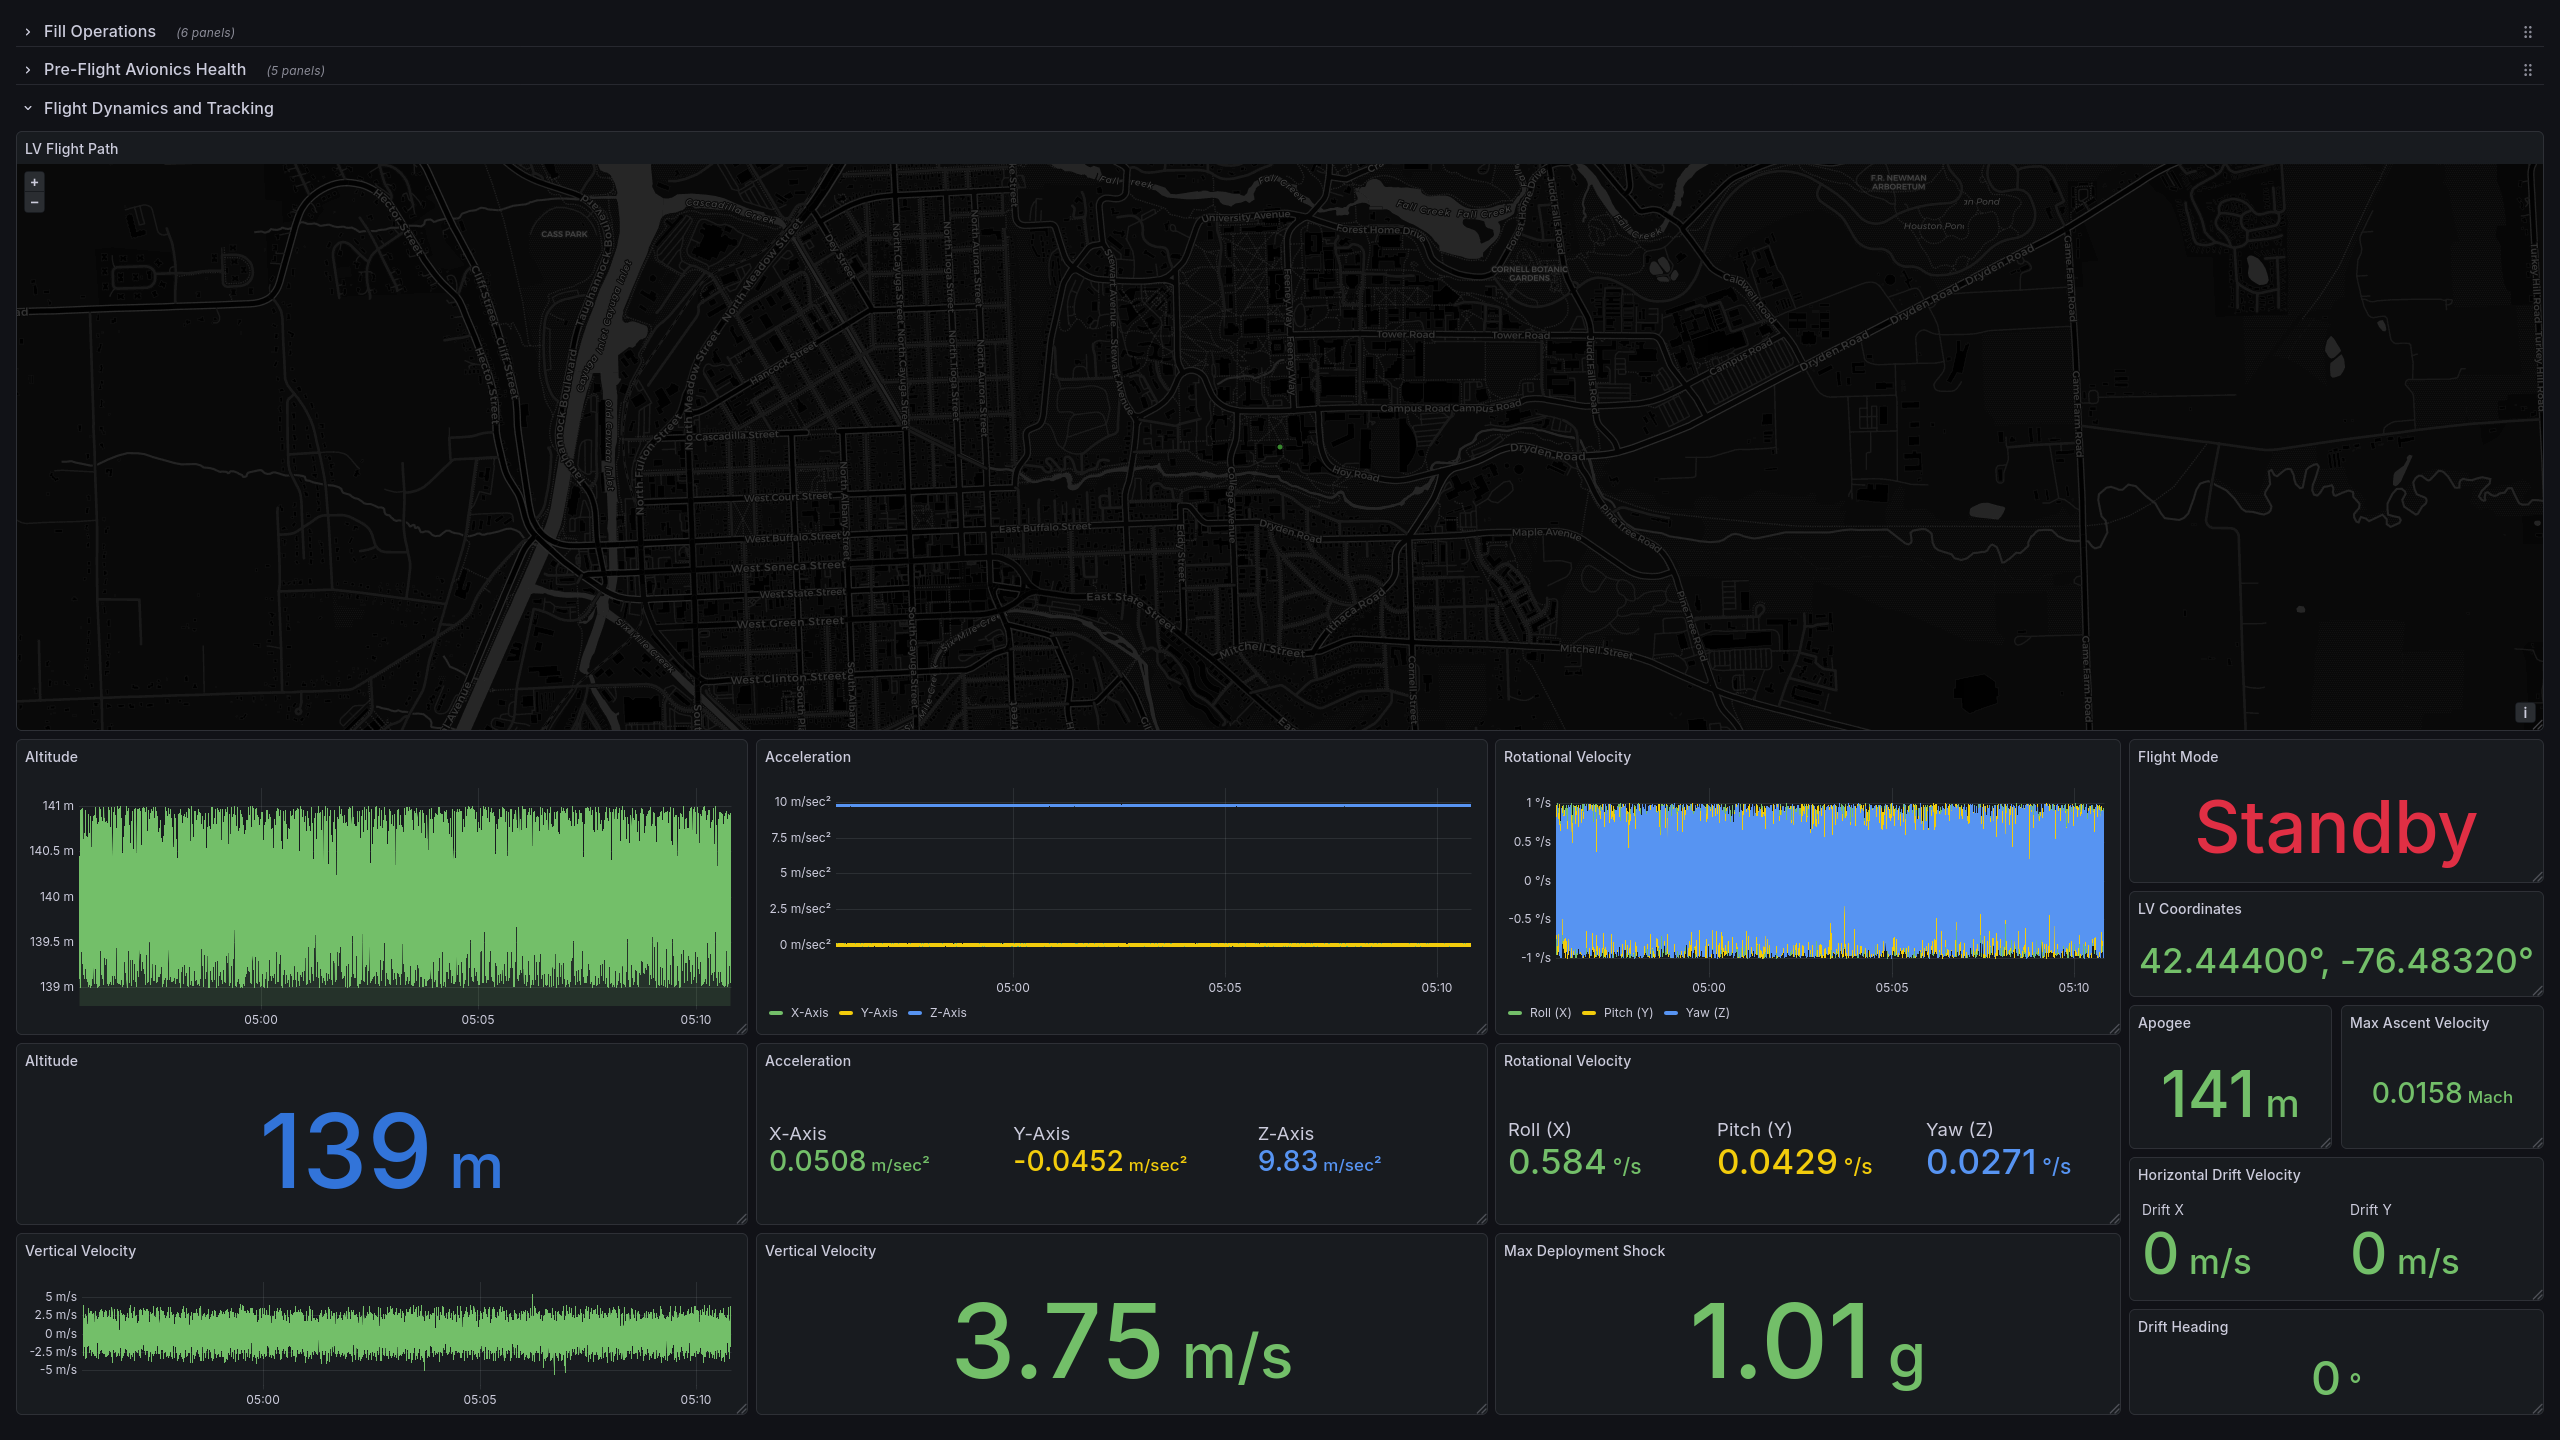The height and width of the screenshot is (1440, 2560).
Task: Open the LV Flight Path panel title menu
Action: (71, 149)
